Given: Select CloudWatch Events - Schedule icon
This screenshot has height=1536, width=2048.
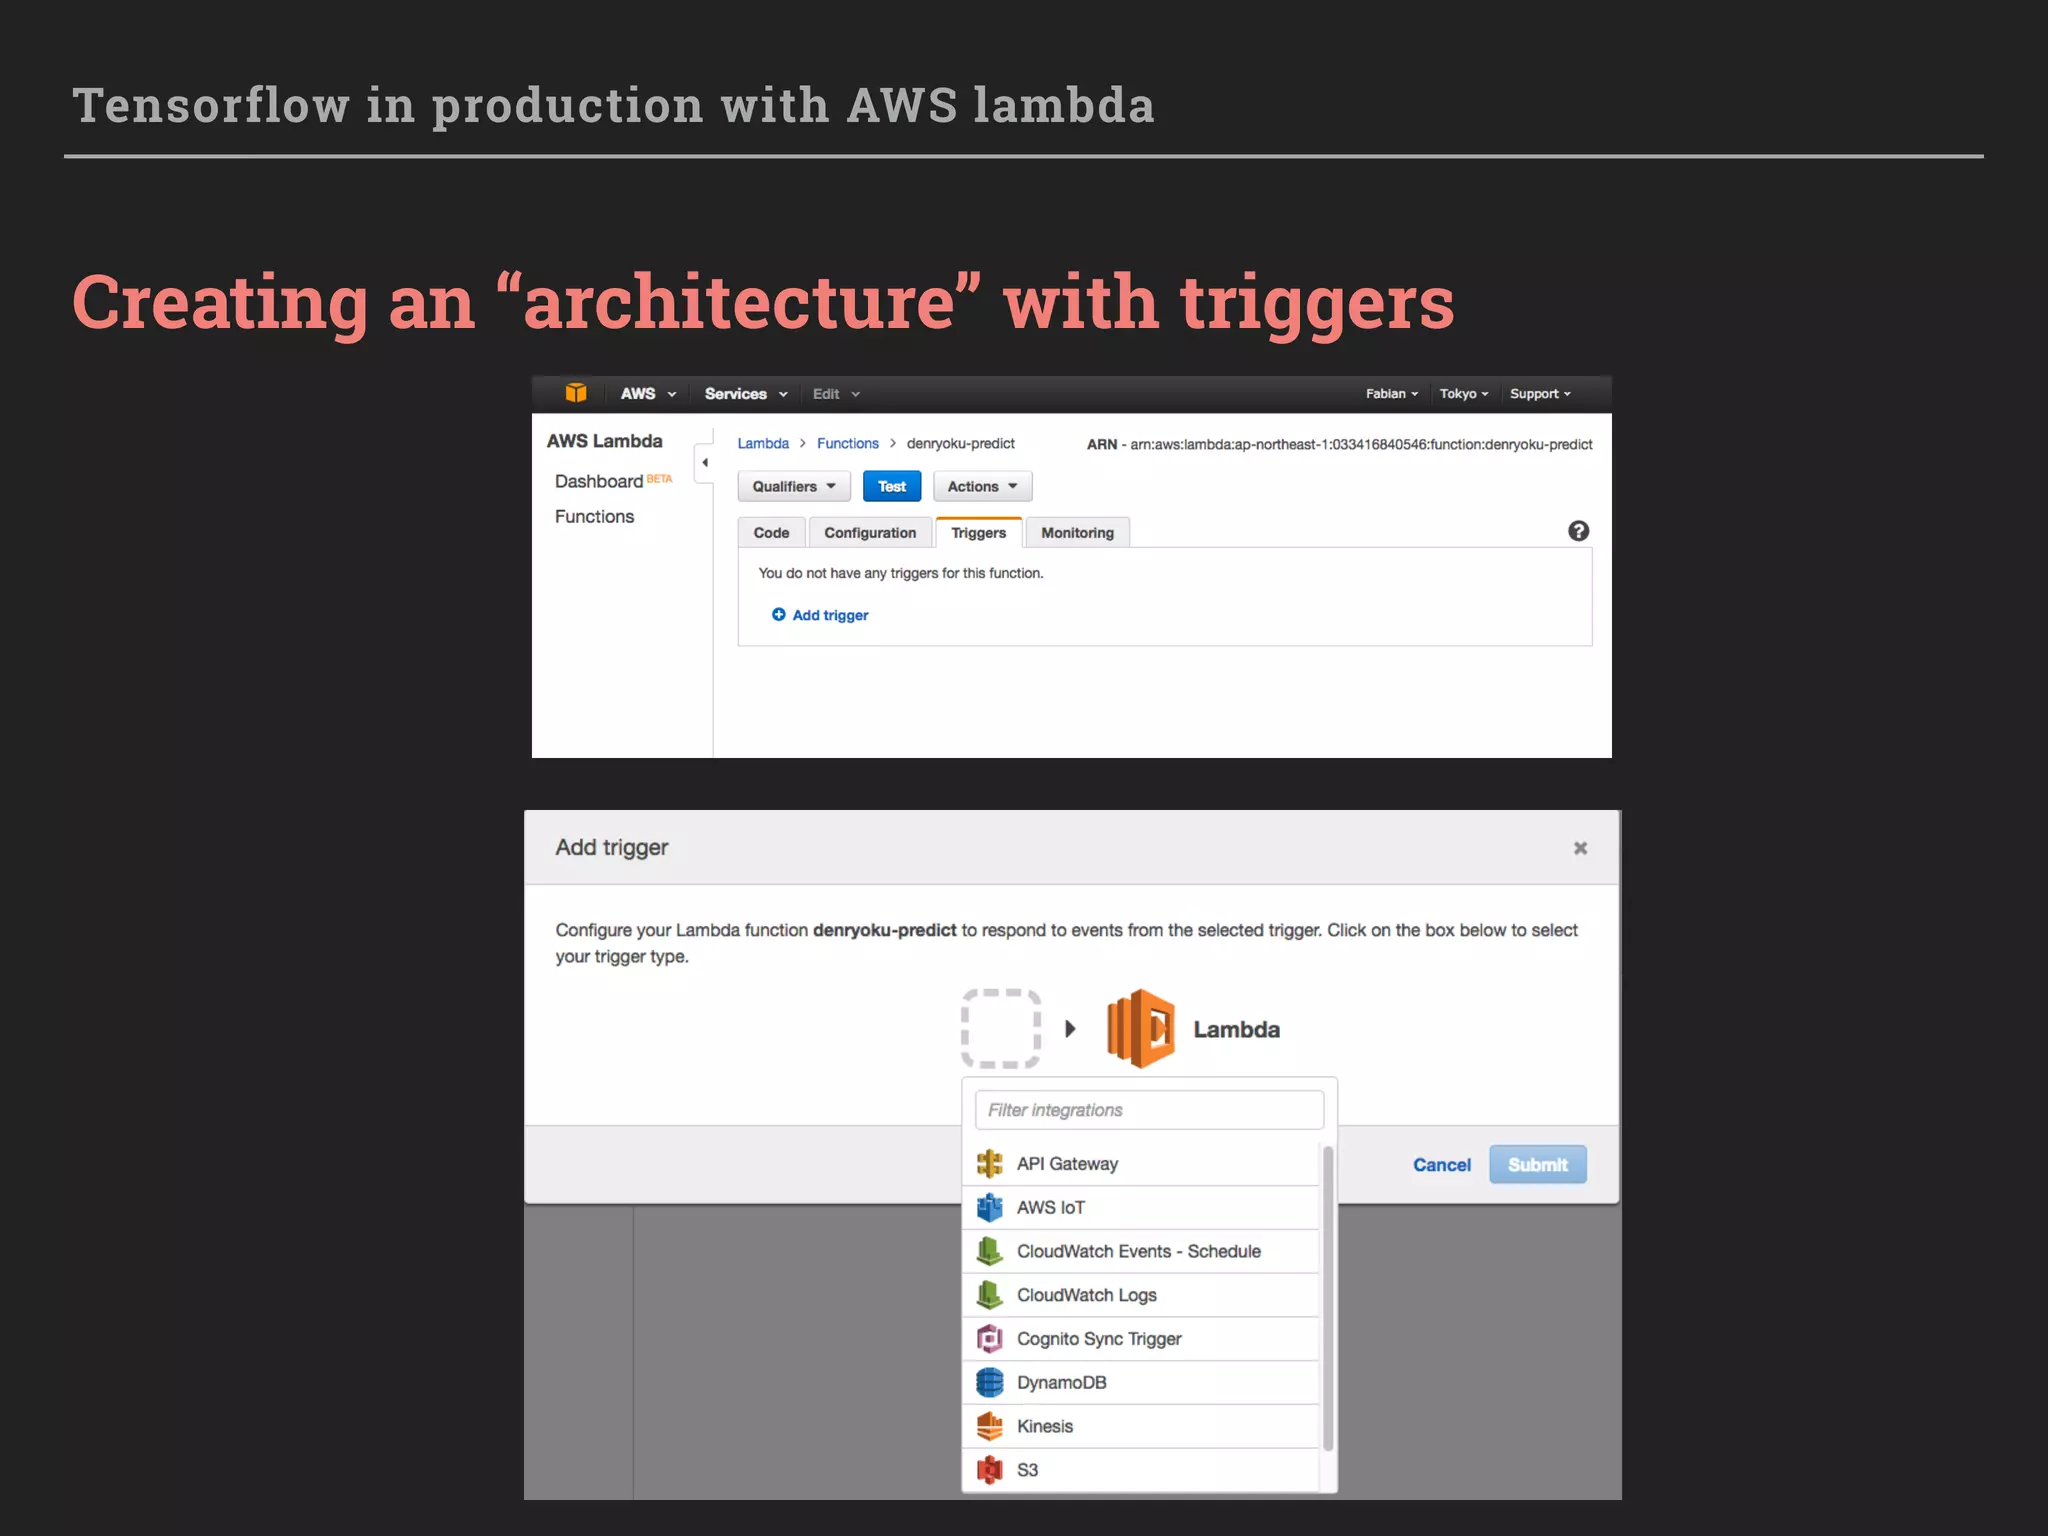Looking at the screenshot, I should click(x=989, y=1251).
